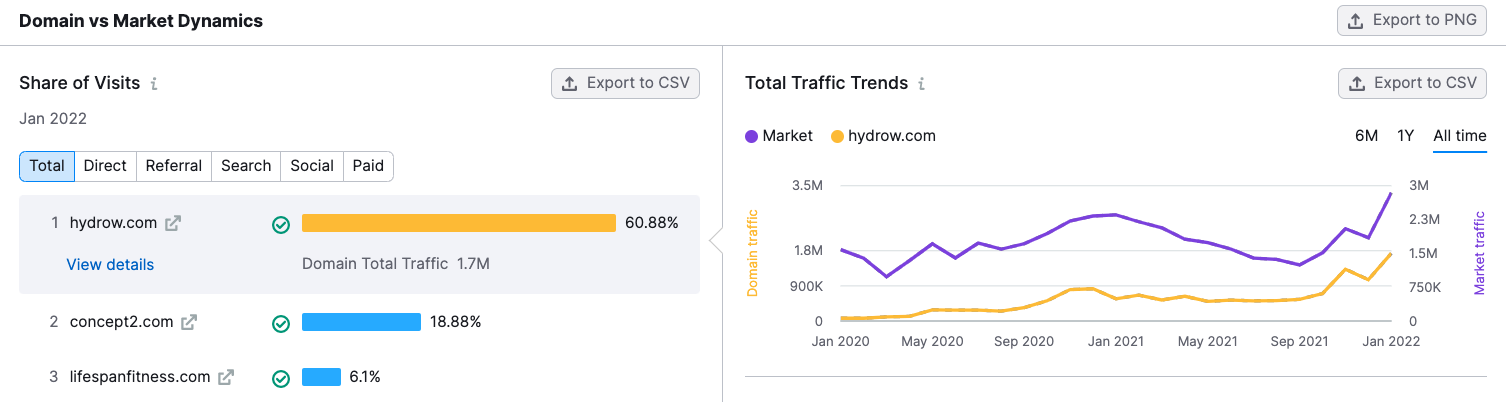Open info icon next to Total Traffic Trends
The width and height of the screenshot is (1506, 402).
921,84
